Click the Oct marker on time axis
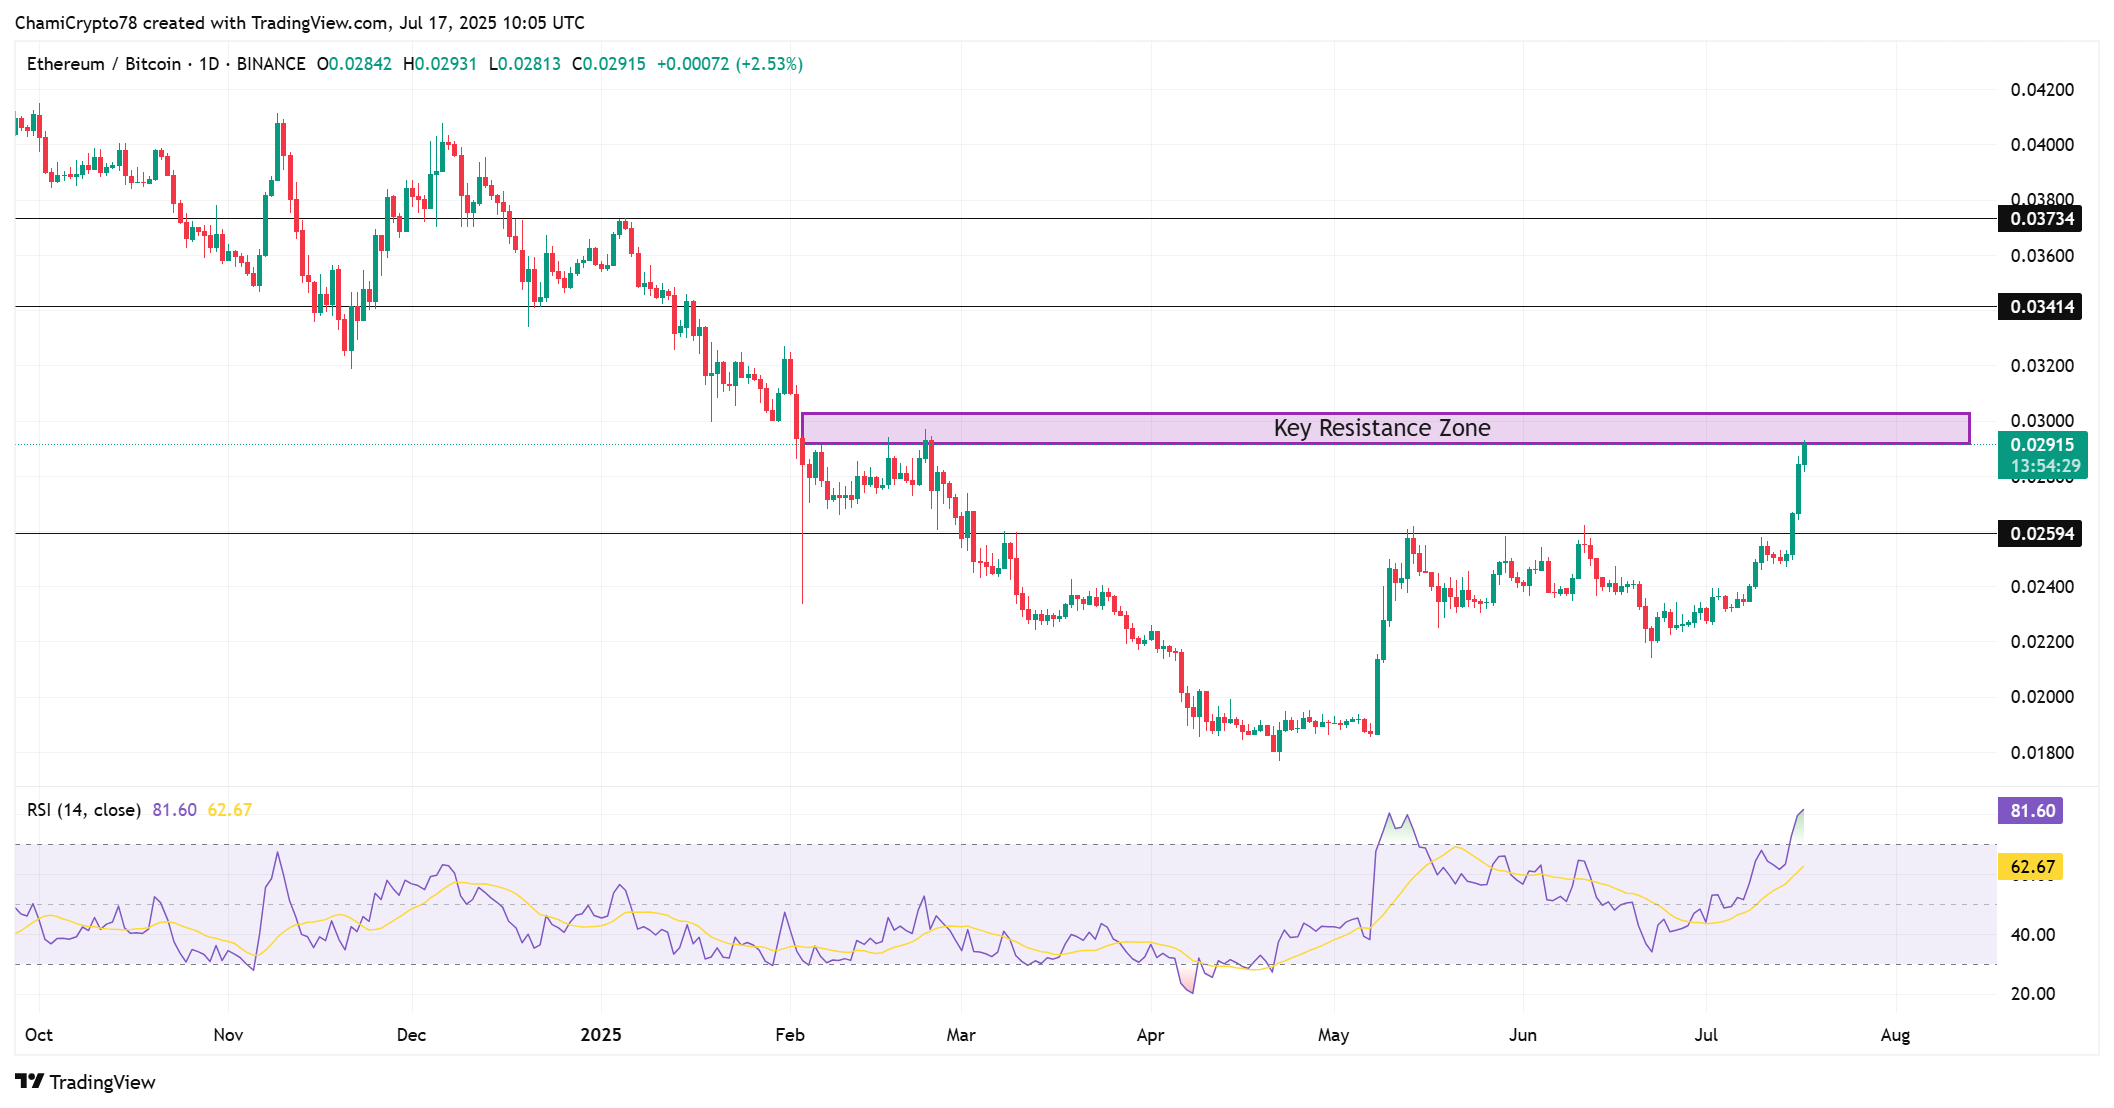 coord(39,1035)
